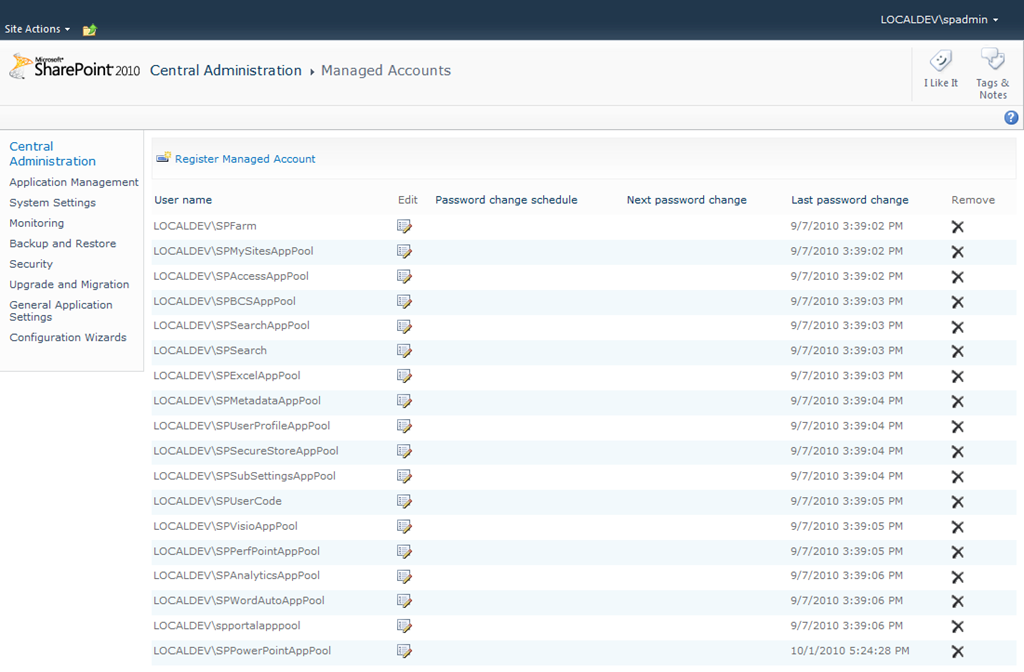Screen dimensions: 1024x672
Task: Click LOCALDEV\SPSecureStoreAppPool user name
Action: 246,451
